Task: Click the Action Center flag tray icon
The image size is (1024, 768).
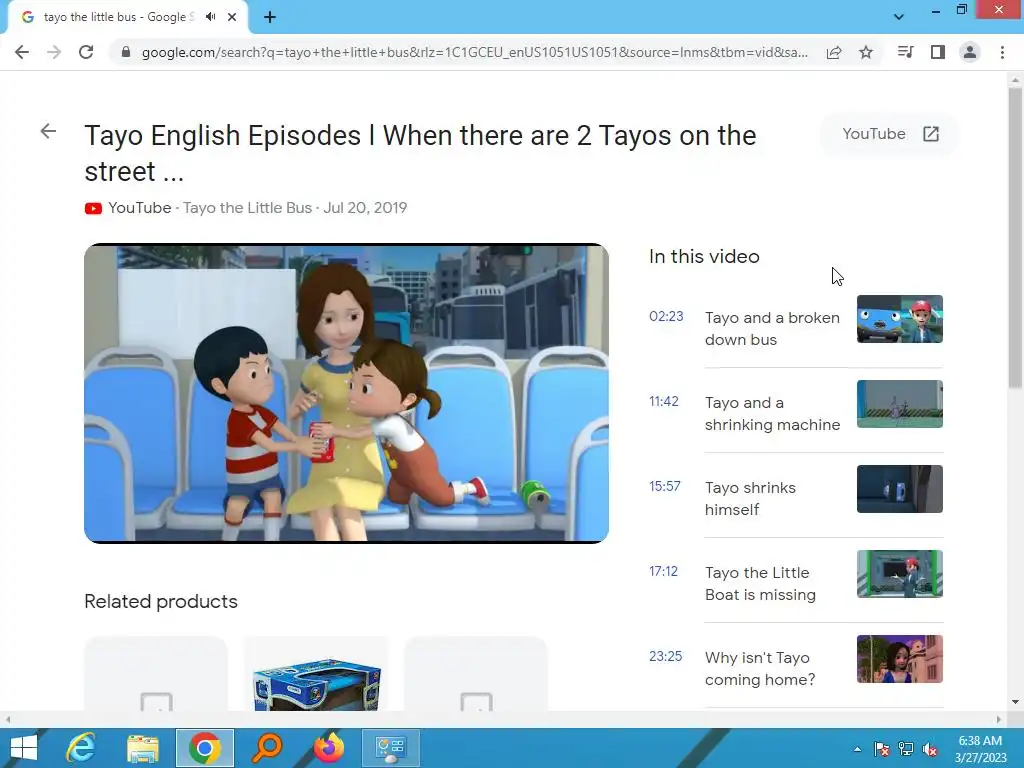Action: [x=882, y=749]
